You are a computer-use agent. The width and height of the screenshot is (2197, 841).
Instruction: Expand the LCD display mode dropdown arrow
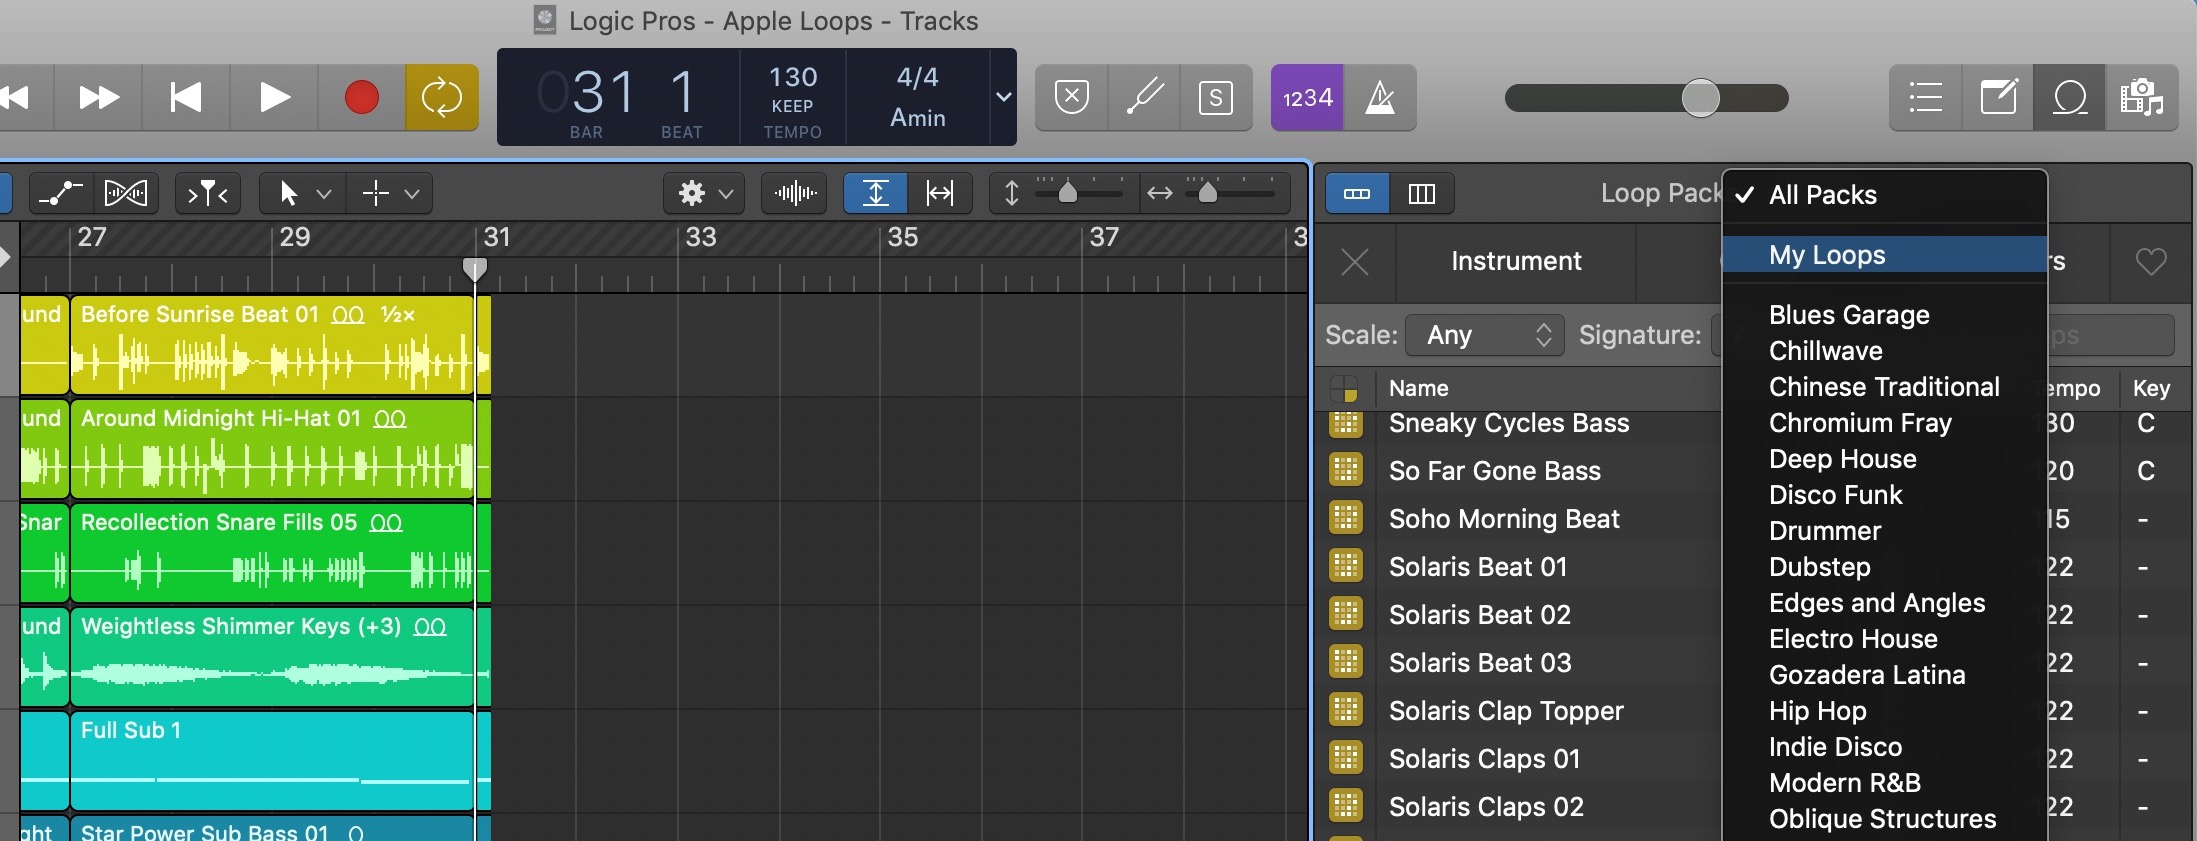[1003, 97]
